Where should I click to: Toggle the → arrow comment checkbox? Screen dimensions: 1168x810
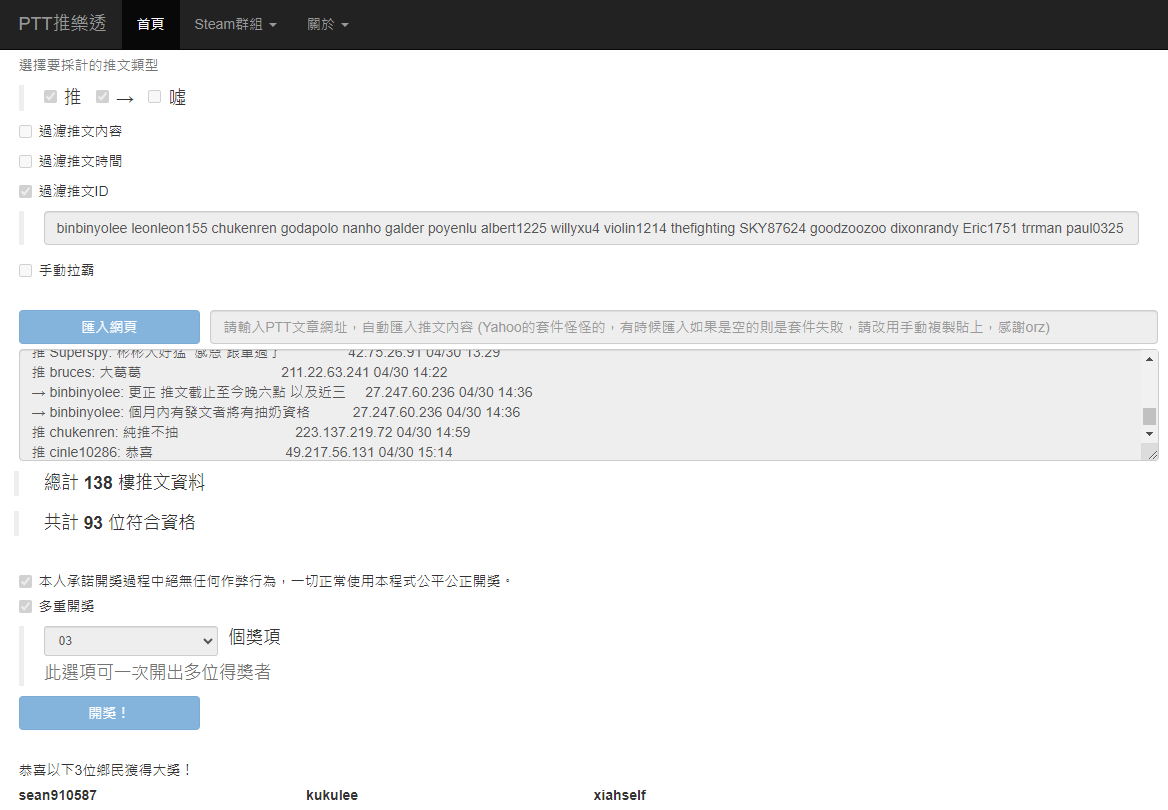(x=103, y=97)
